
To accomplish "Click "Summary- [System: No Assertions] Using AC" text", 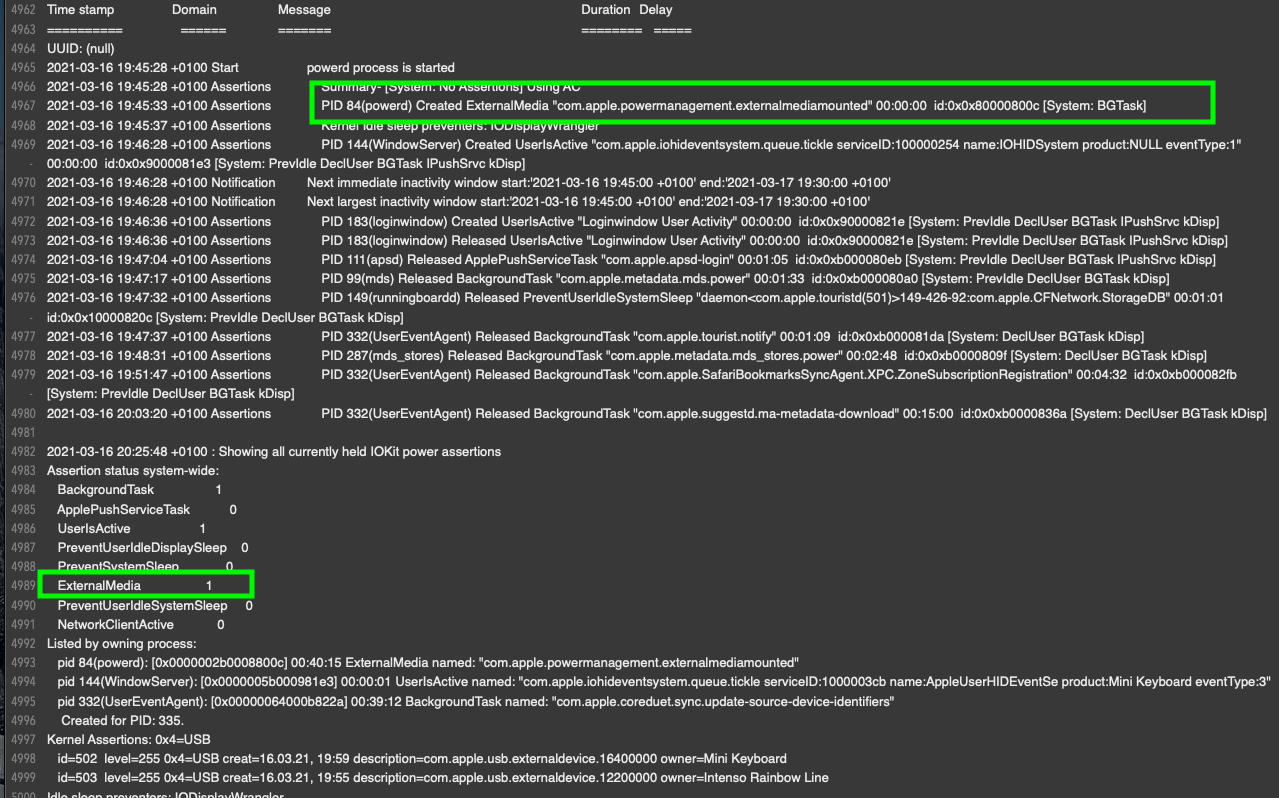I will 450,87.
